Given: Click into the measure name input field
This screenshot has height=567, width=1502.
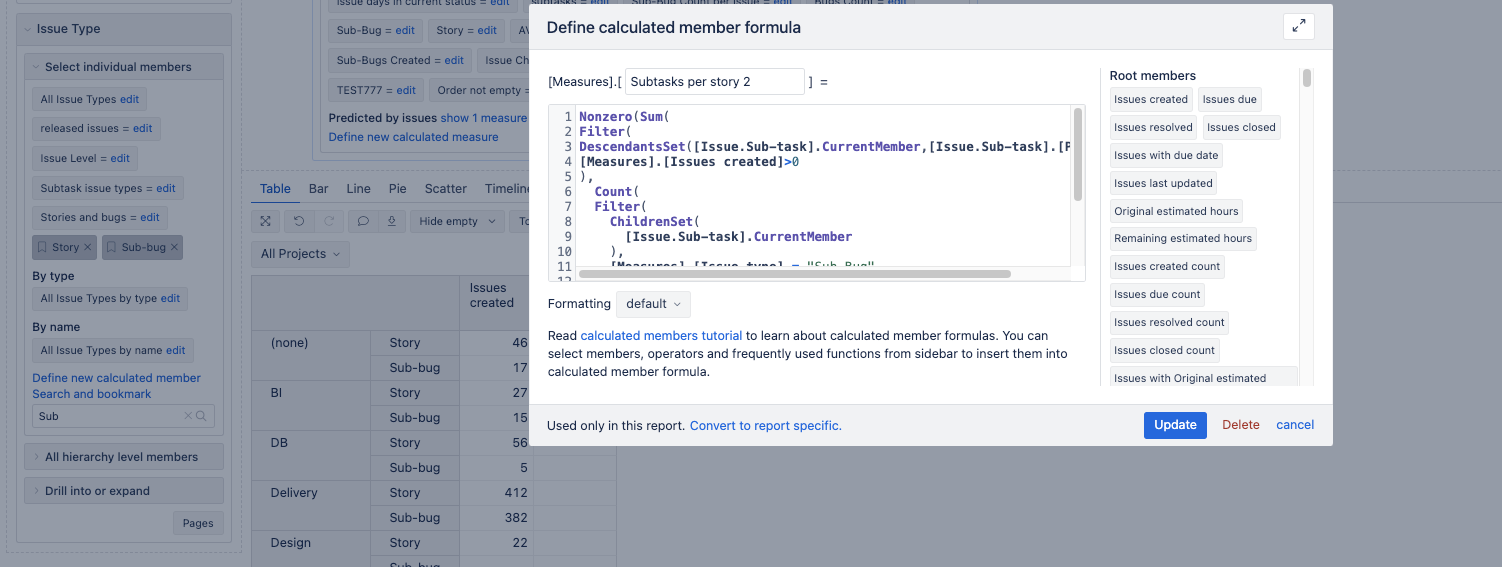Looking at the screenshot, I should (714, 81).
